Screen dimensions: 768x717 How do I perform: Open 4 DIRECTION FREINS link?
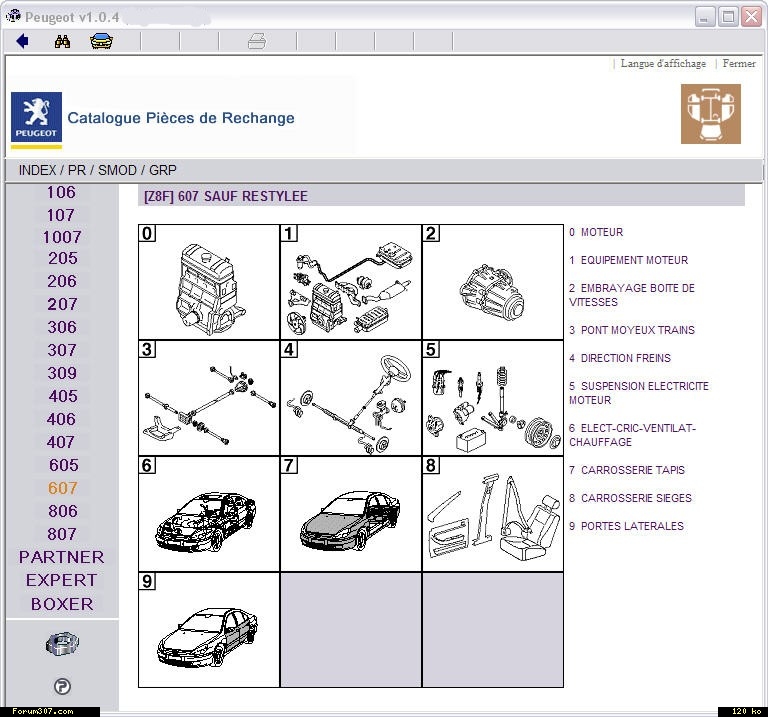620,358
